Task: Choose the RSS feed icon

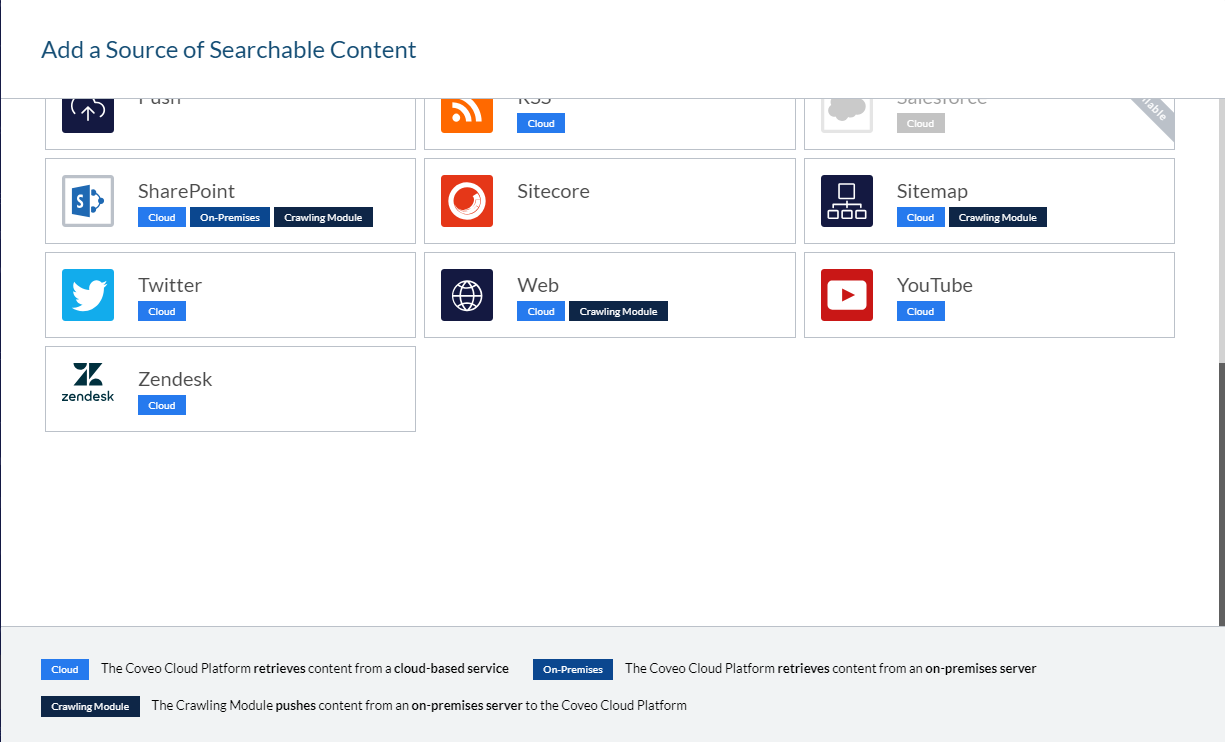Action: pyautogui.click(x=467, y=115)
